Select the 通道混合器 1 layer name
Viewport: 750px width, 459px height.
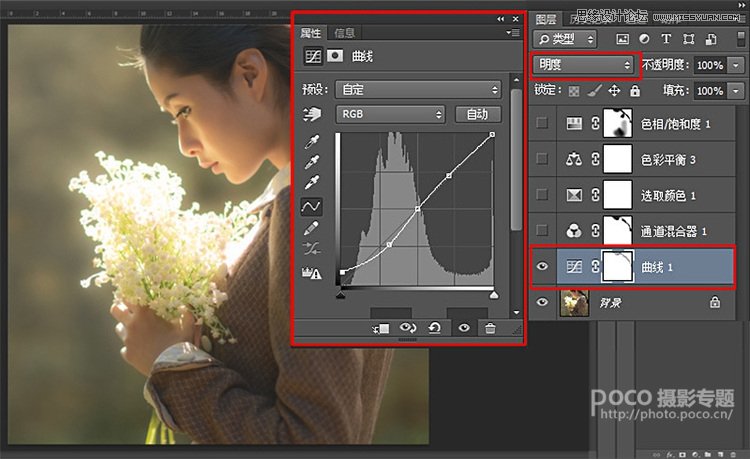(x=673, y=231)
